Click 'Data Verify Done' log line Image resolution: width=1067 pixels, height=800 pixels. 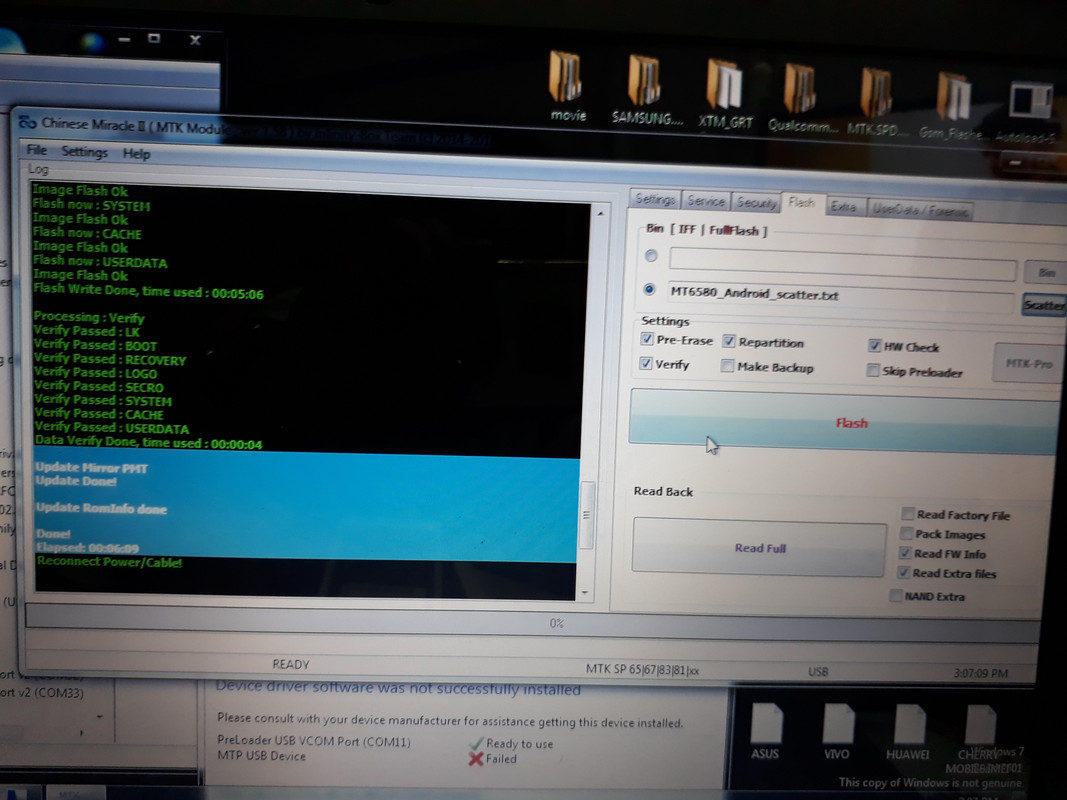pos(148,442)
